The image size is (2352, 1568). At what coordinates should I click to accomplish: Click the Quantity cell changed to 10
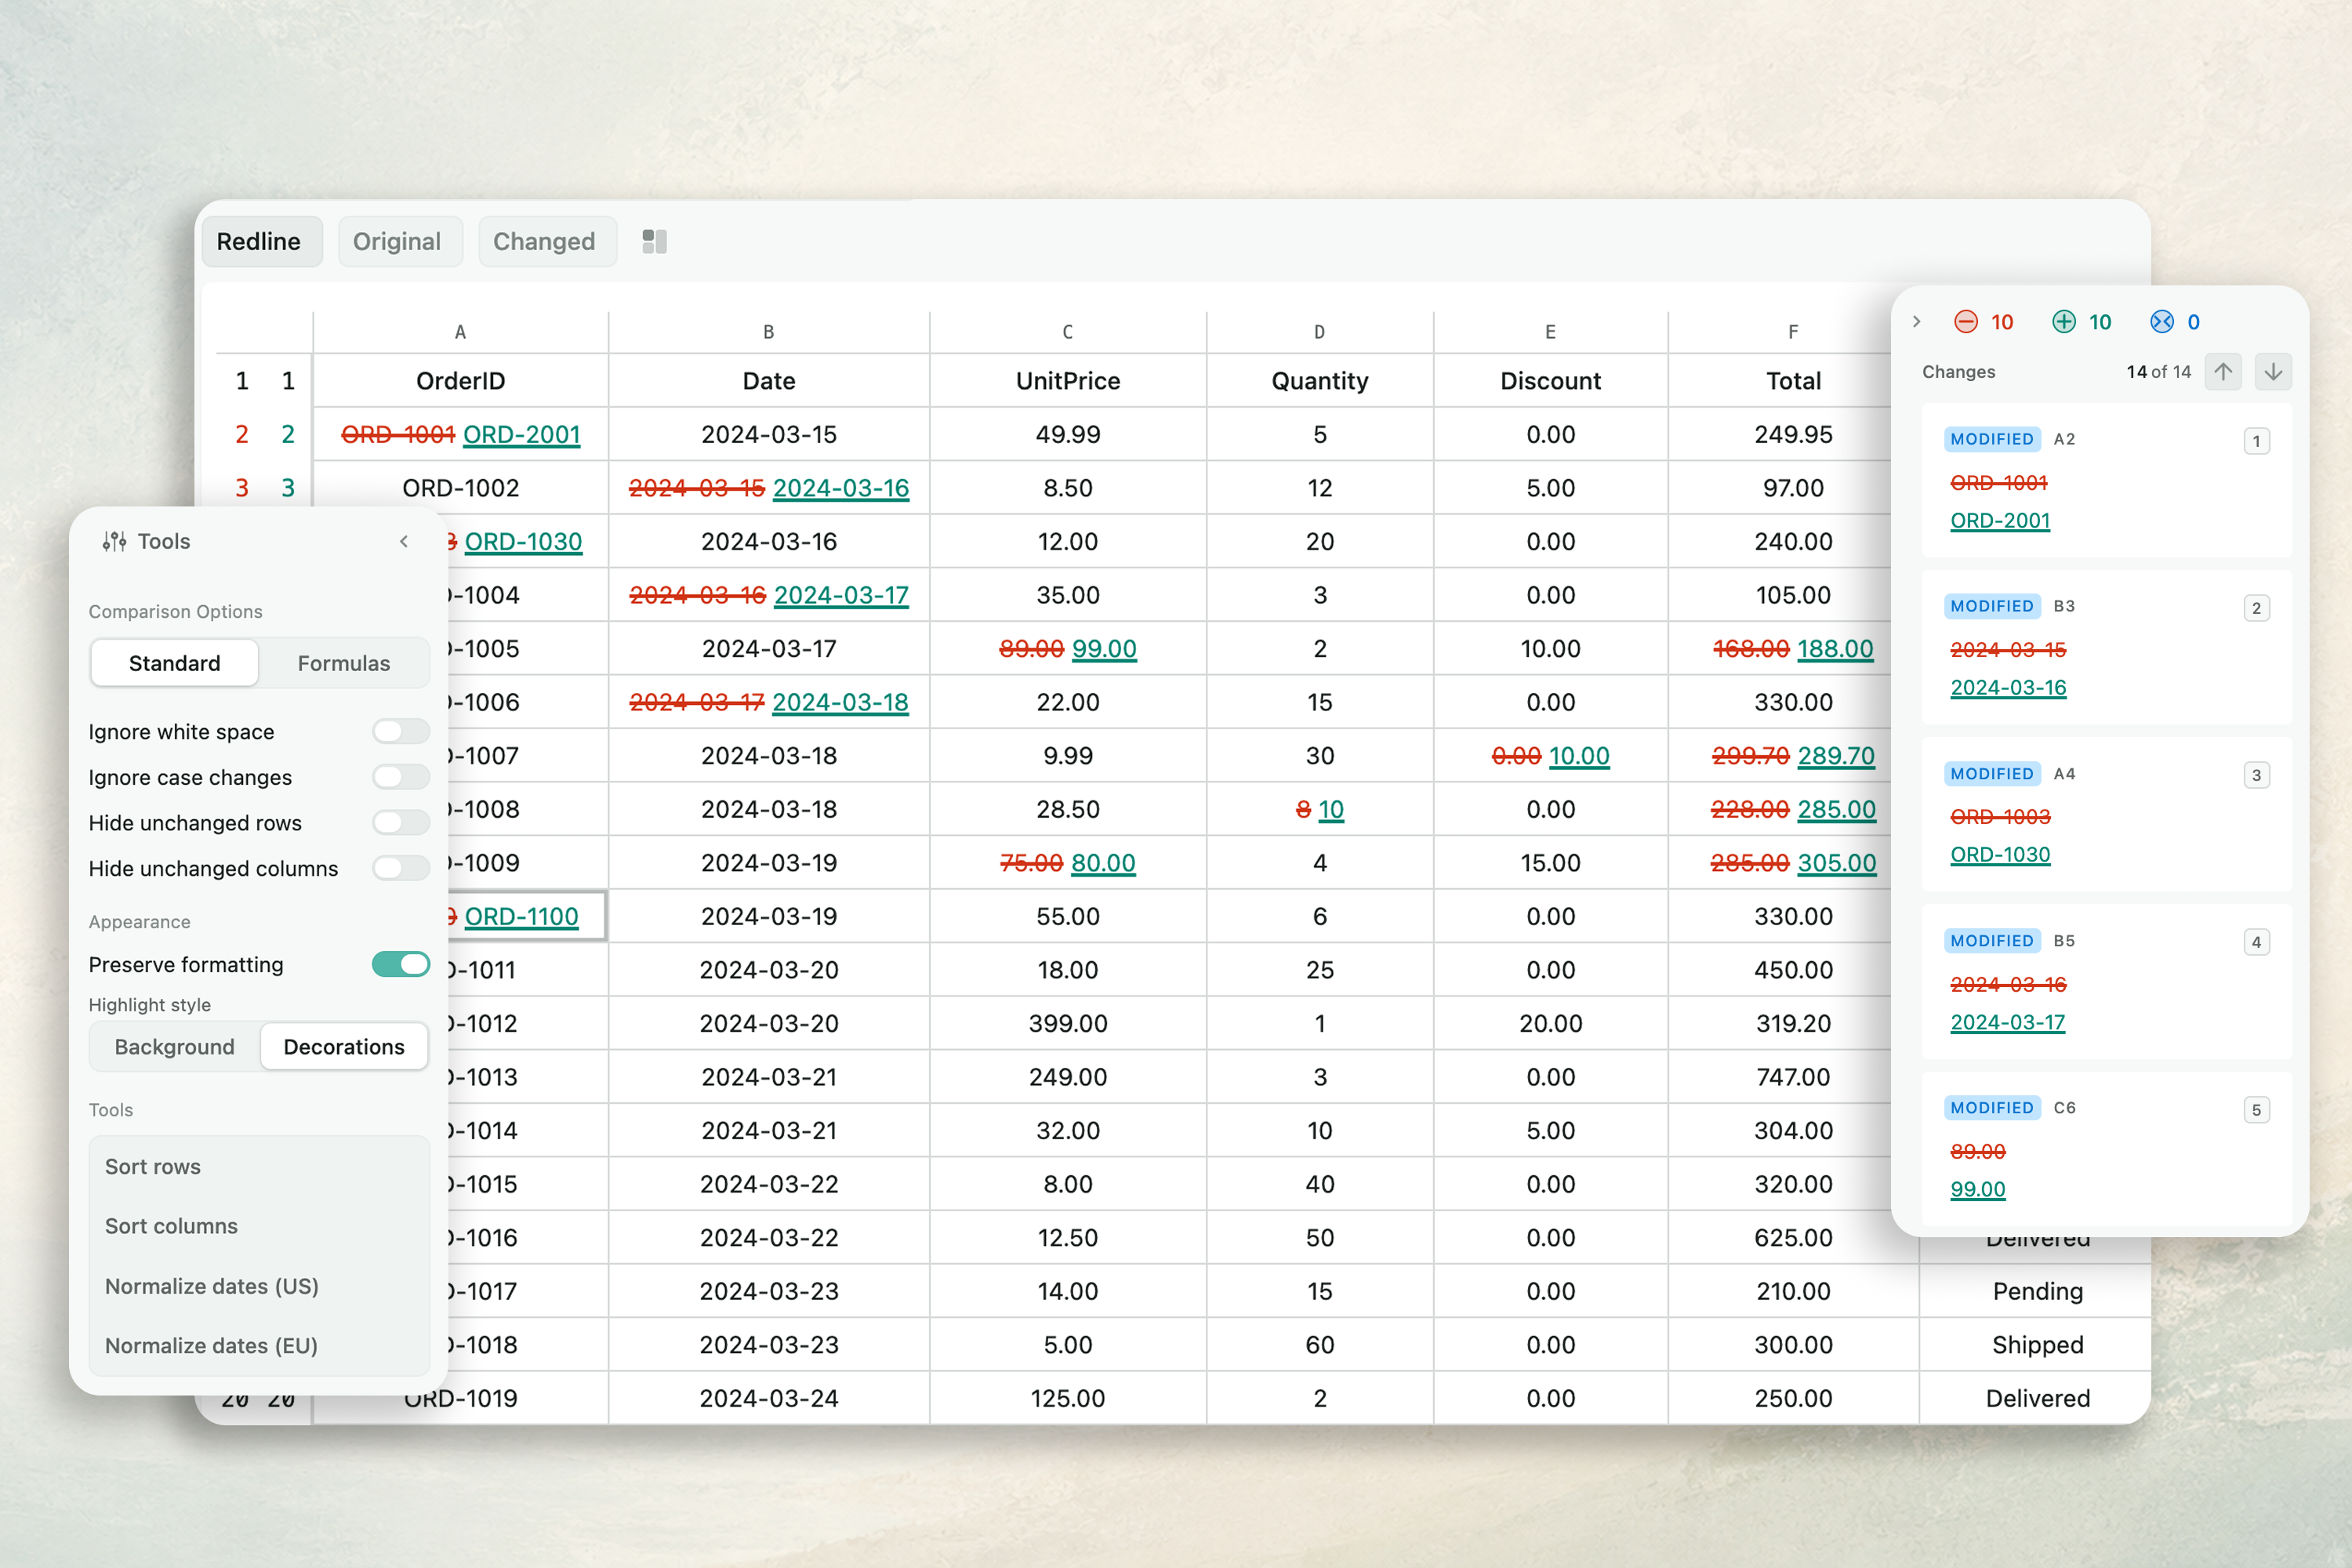pos(1319,809)
